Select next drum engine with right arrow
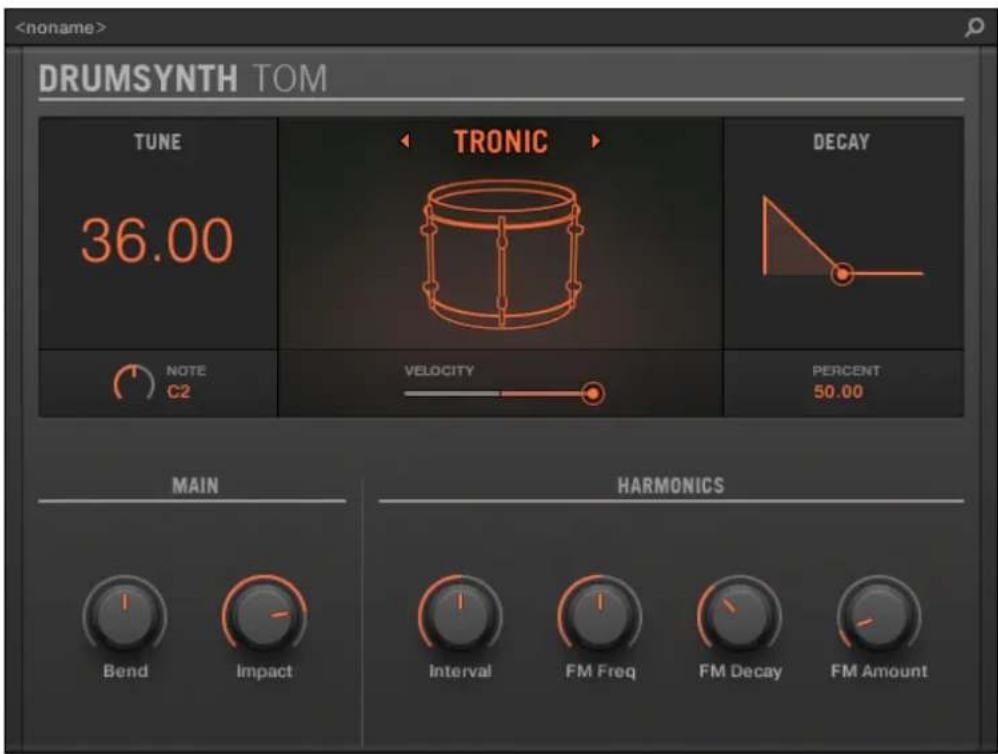998x754 pixels. (x=595, y=141)
